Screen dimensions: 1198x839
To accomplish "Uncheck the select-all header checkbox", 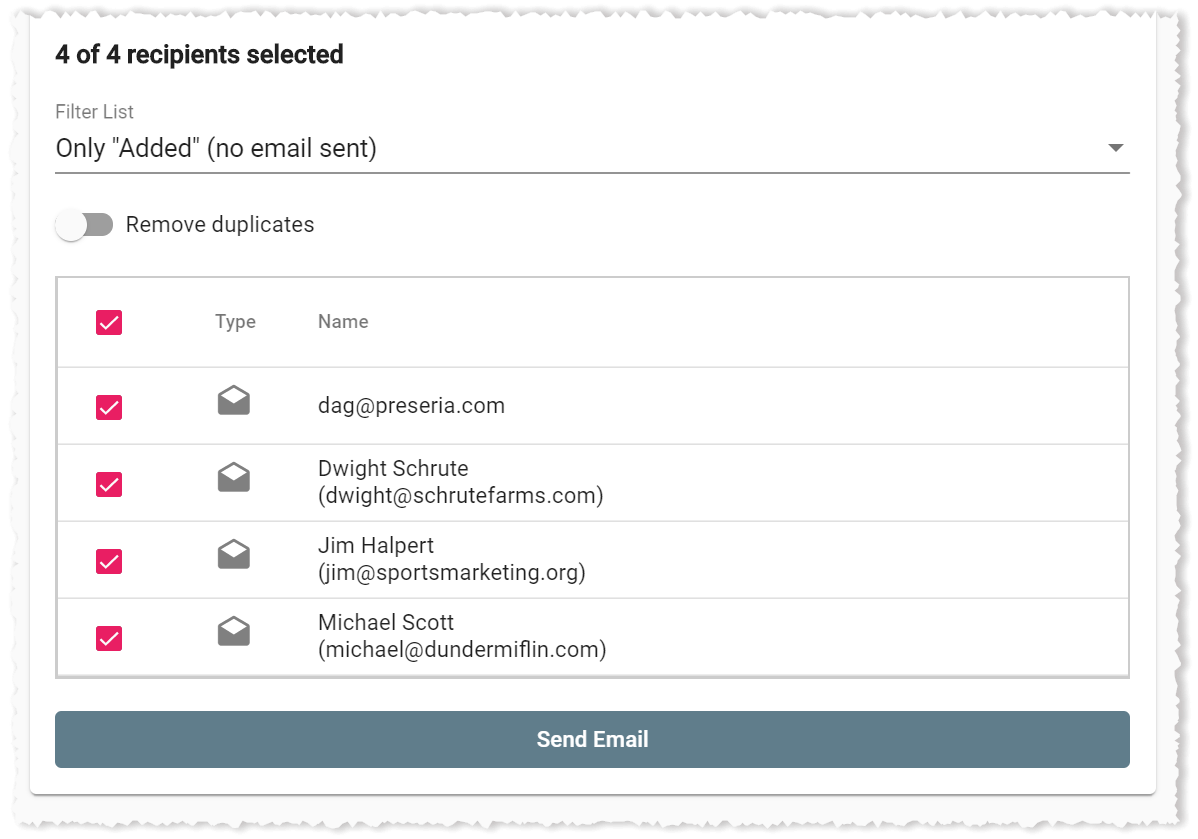I will (x=108, y=322).
